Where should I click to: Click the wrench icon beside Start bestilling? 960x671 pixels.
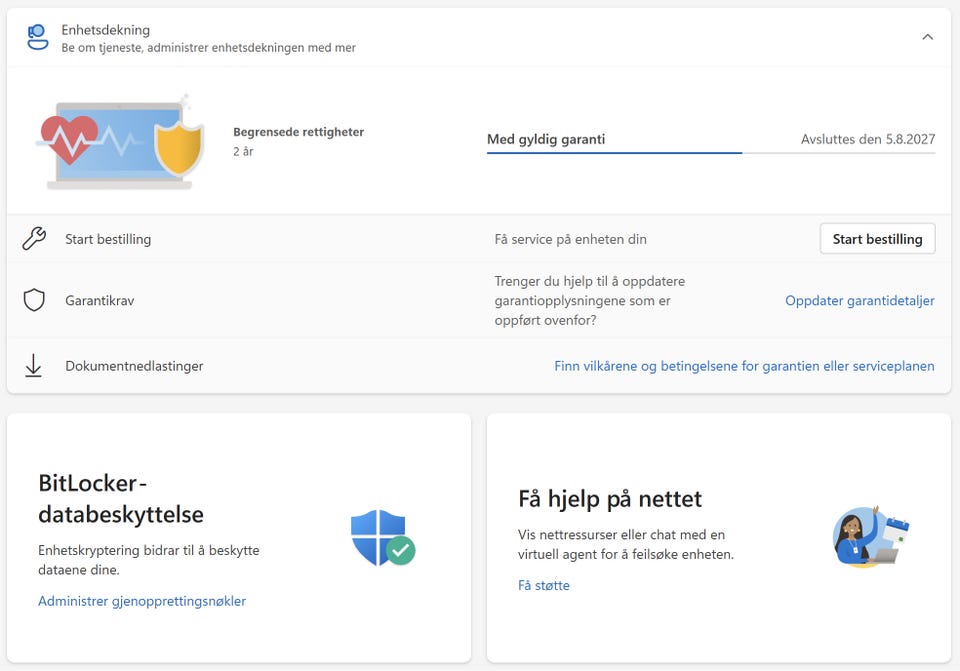34,239
